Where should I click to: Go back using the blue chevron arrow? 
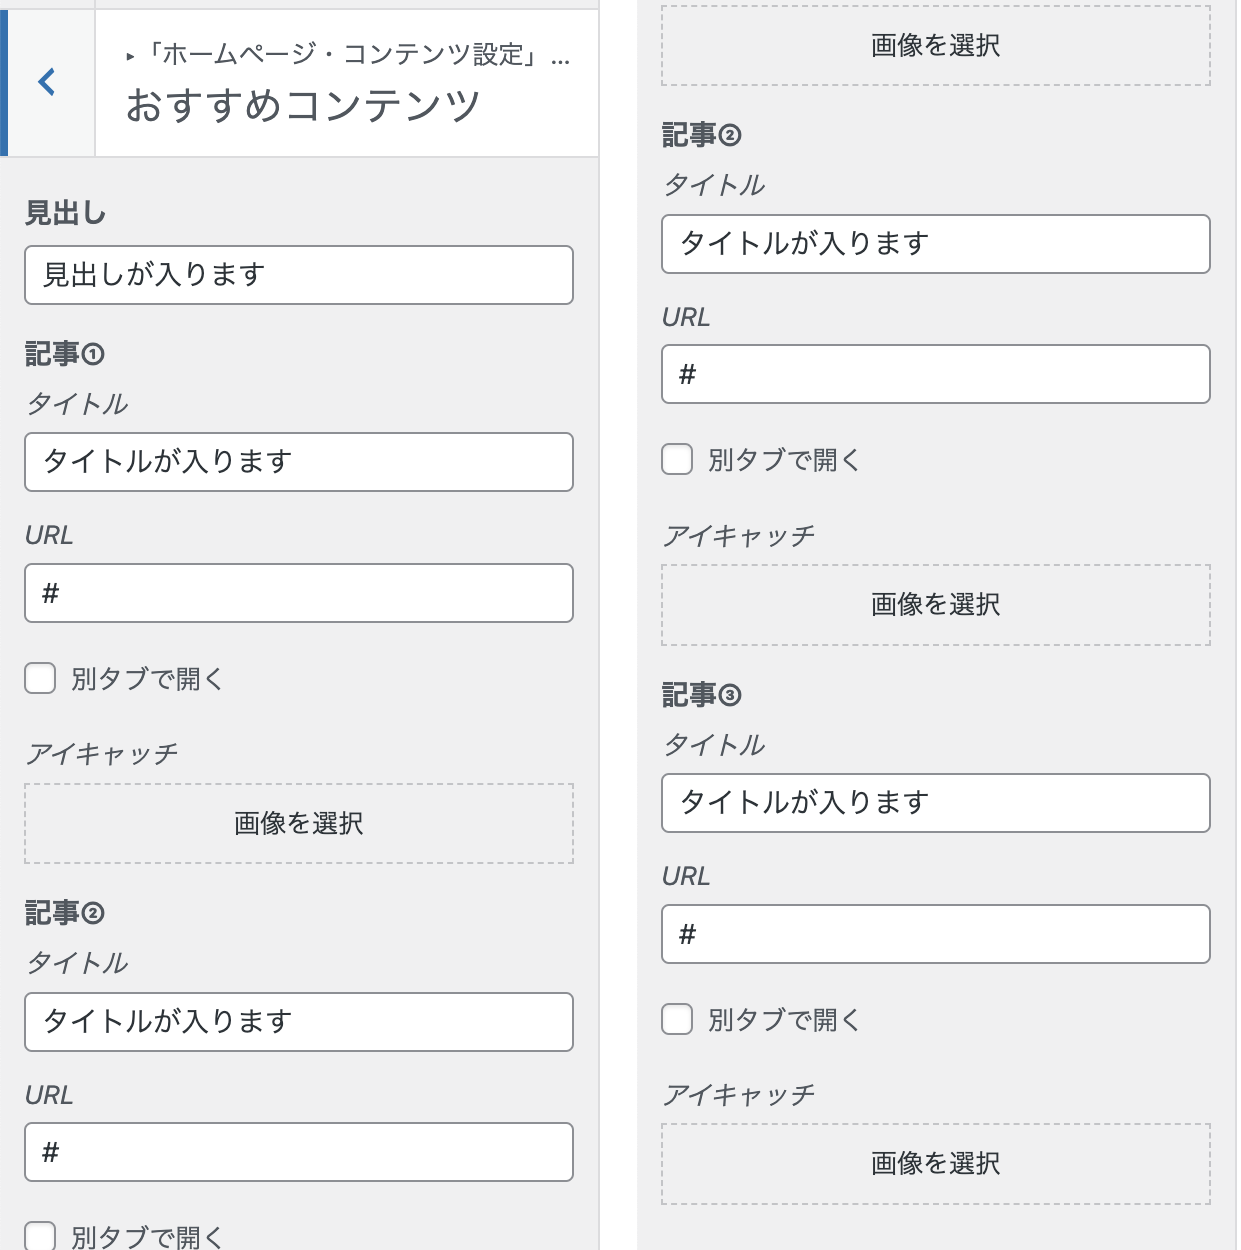47,82
